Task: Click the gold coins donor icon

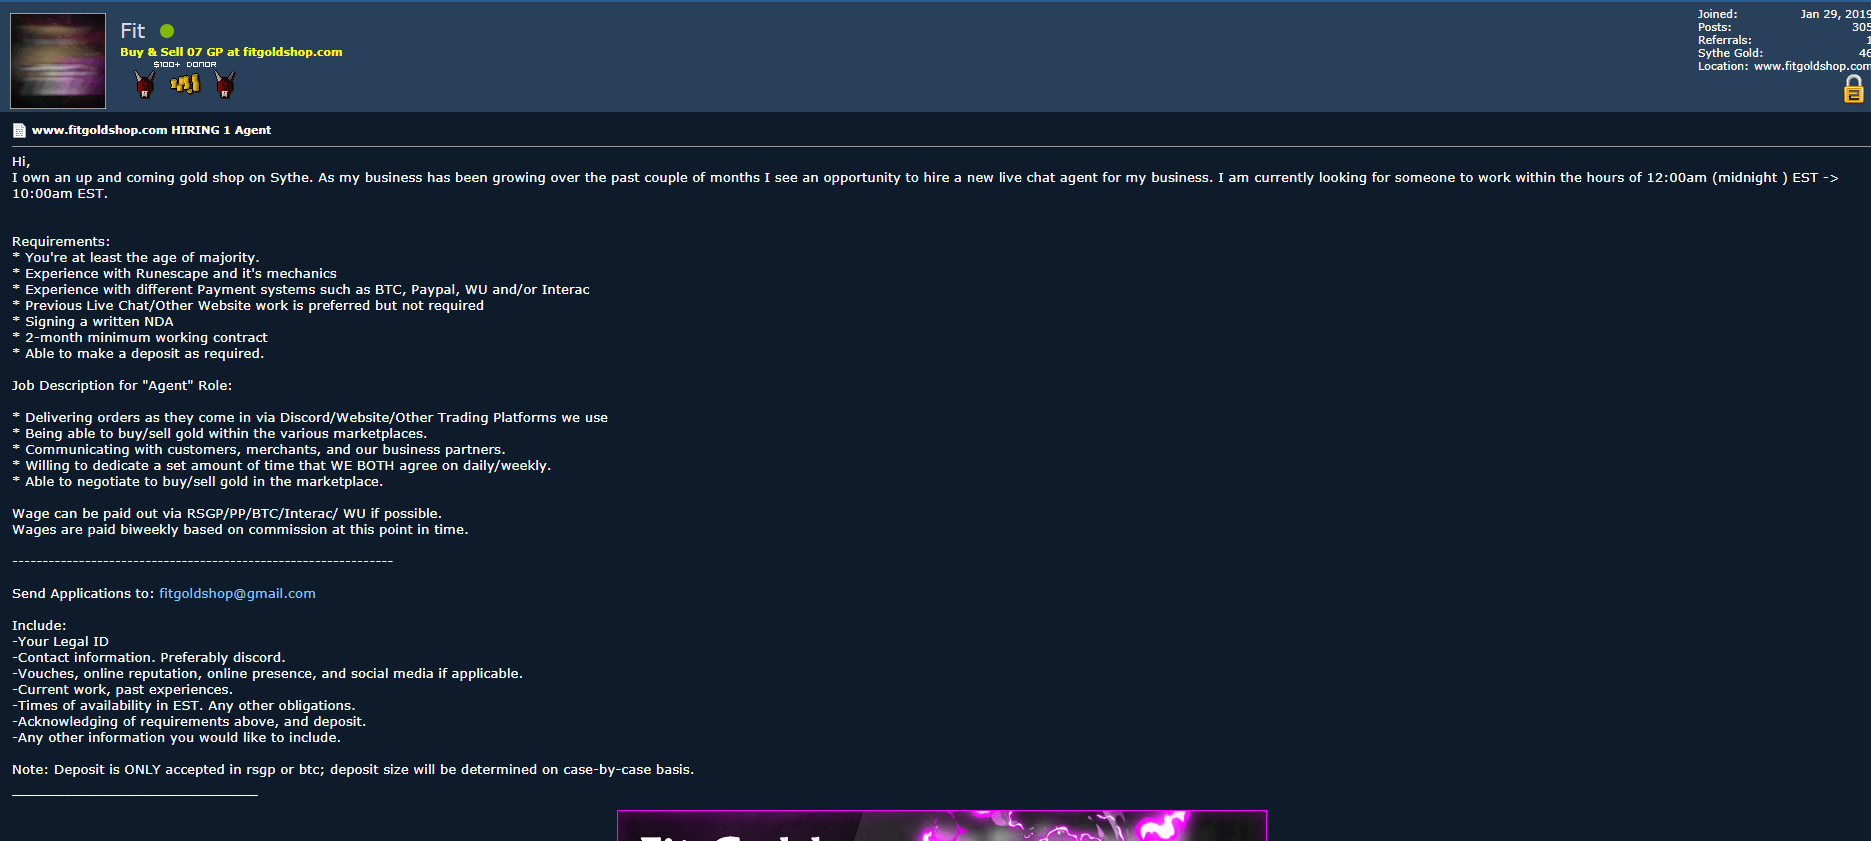Action: pyautogui.click(x=185, y=84)
